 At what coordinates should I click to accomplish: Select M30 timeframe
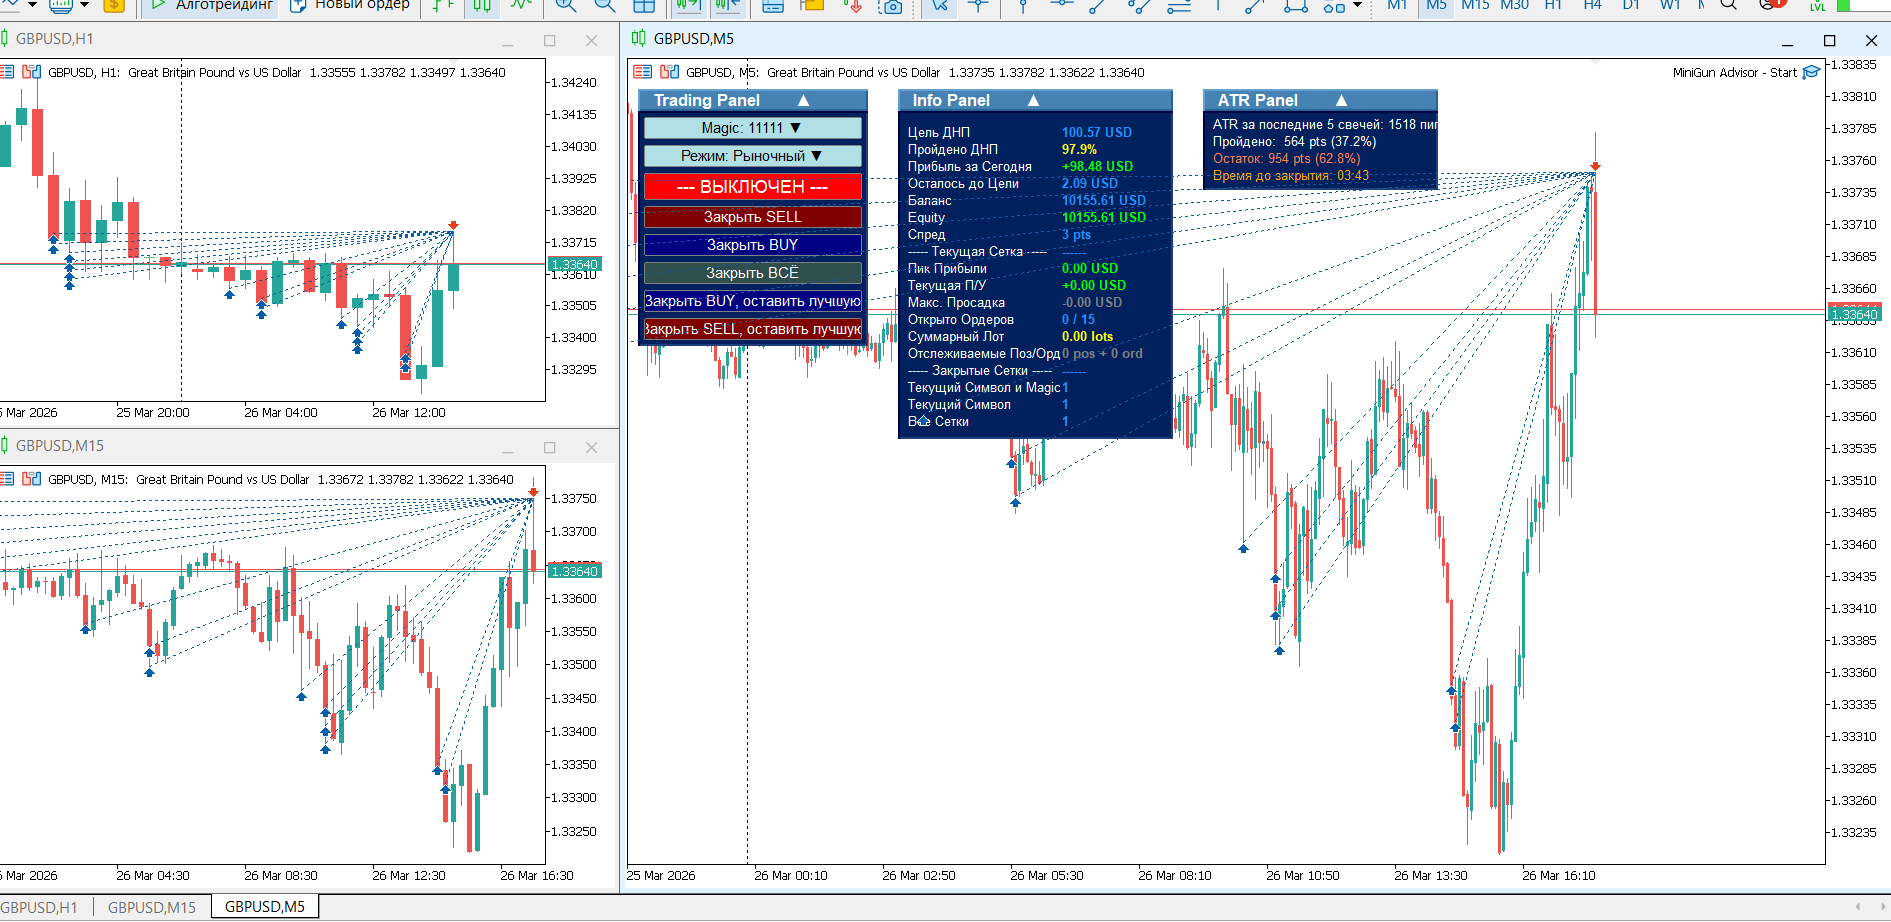(1514, 5)
